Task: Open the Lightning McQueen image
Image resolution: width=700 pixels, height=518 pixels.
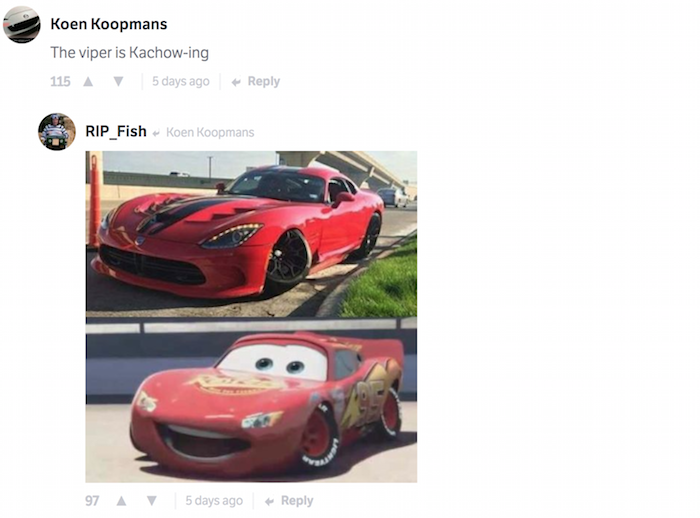Action: pyautogui.click(x=251, y=400)
